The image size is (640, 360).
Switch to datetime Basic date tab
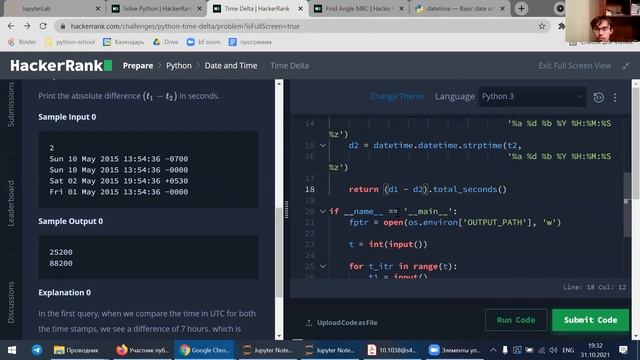pyautogui.click(x=460, y=9)
